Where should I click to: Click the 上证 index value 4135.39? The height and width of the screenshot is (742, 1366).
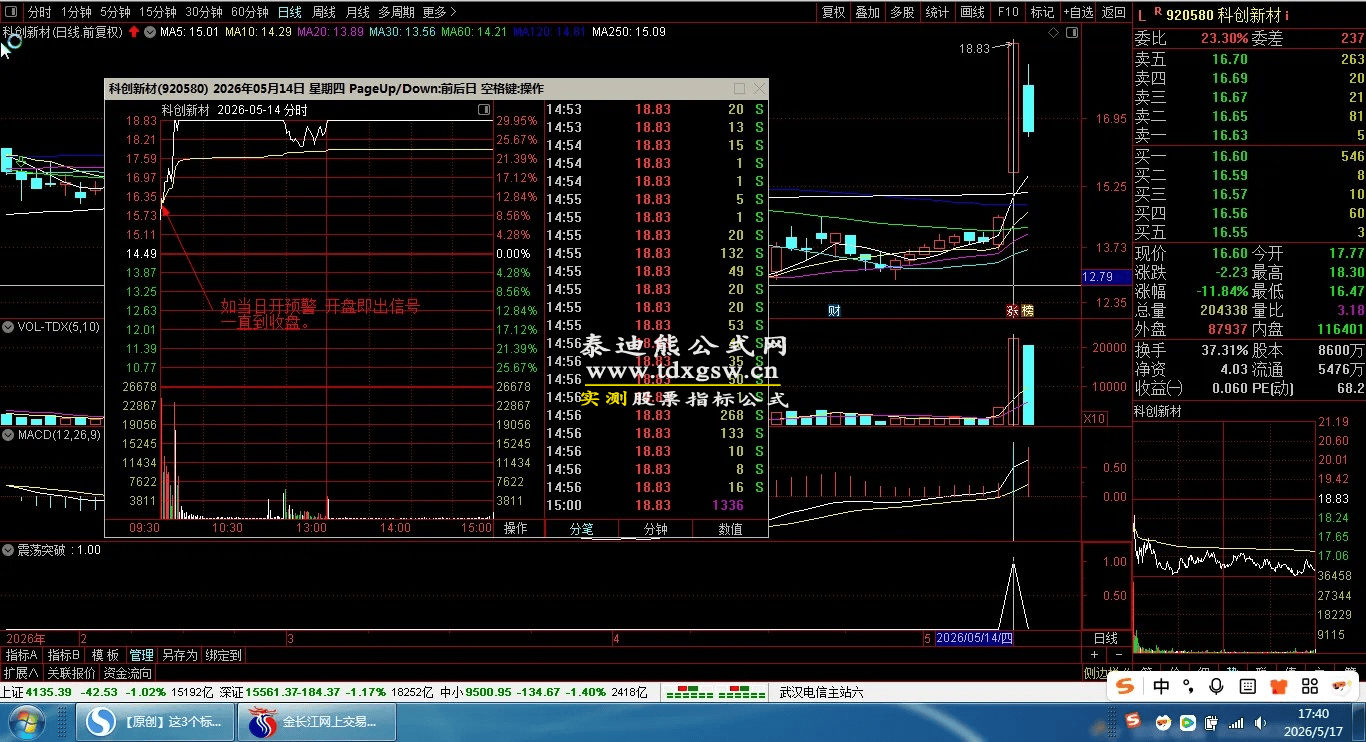point(48,692)
